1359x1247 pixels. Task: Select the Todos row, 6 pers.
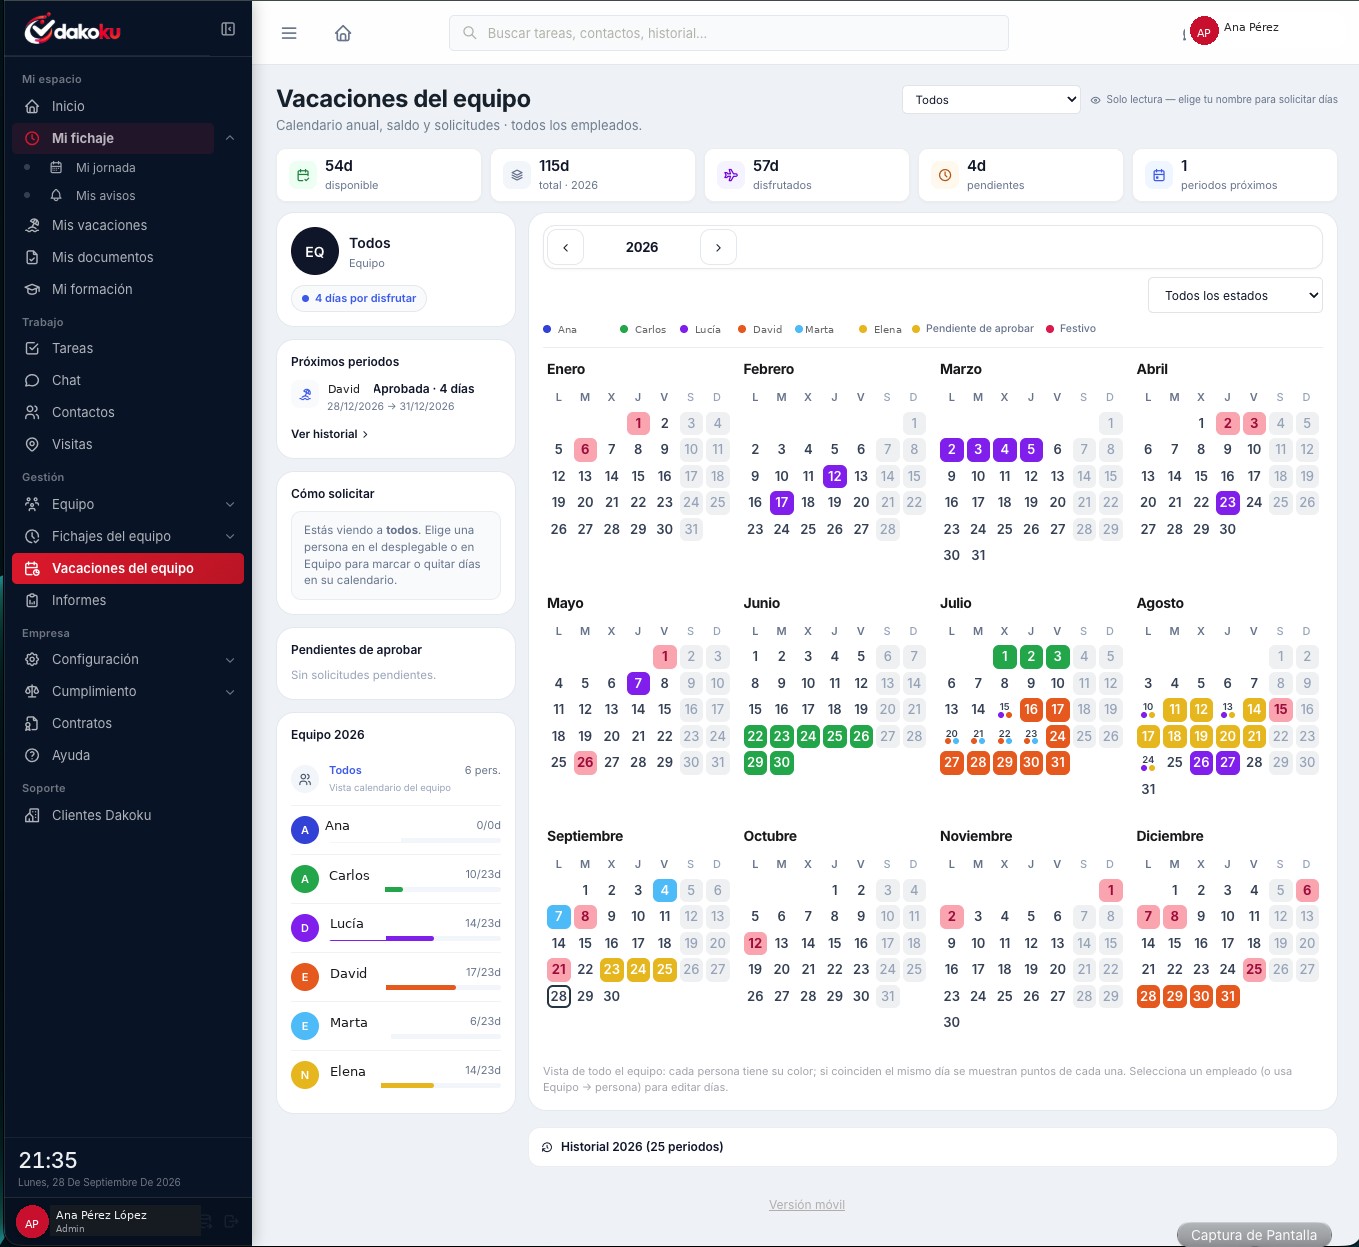pos(396,778)
